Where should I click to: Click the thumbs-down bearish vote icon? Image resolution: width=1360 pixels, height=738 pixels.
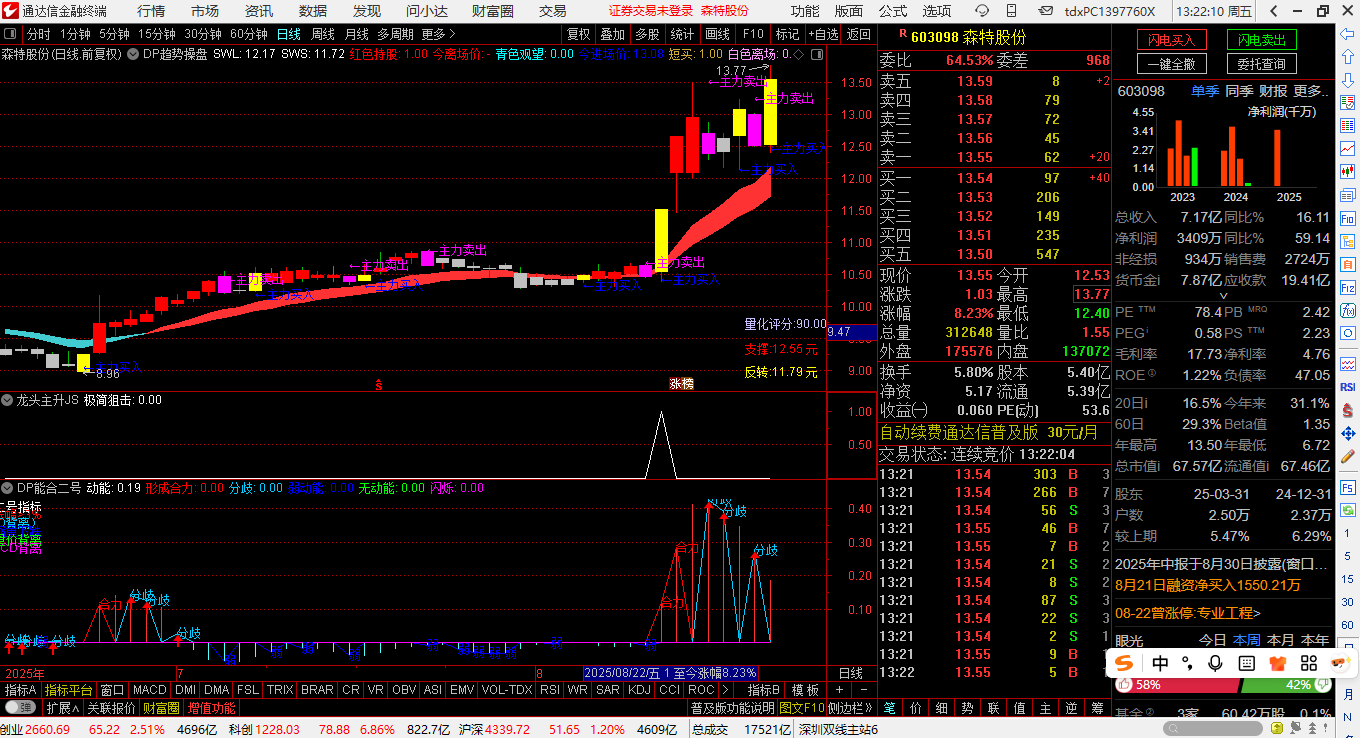click(x=1323, y=685)
